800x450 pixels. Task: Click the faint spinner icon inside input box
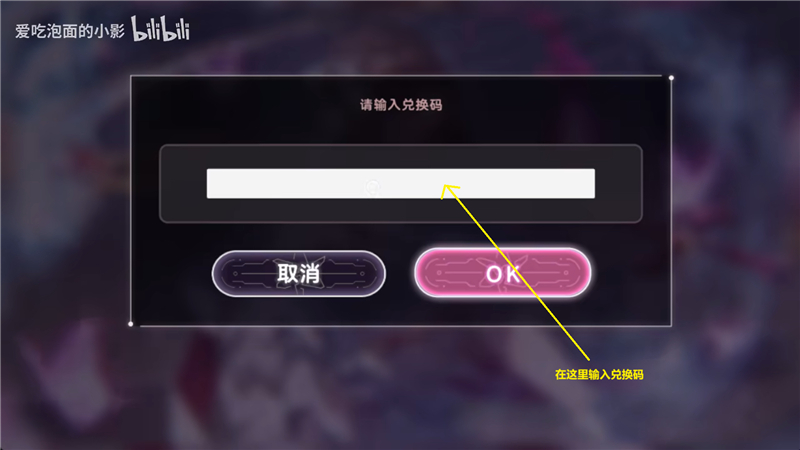pos(372,187)
